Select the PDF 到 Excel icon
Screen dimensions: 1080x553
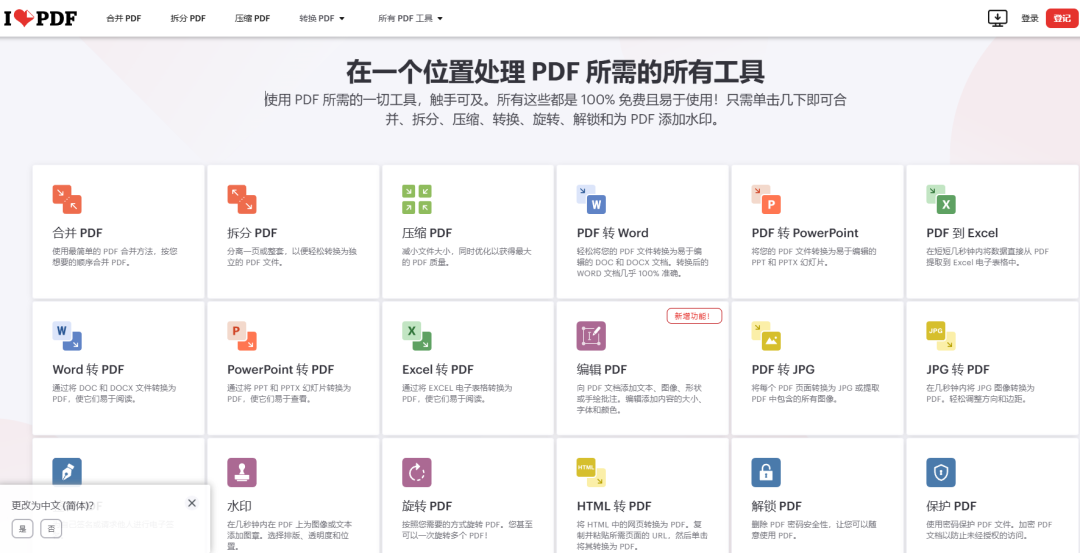point(941,199)
